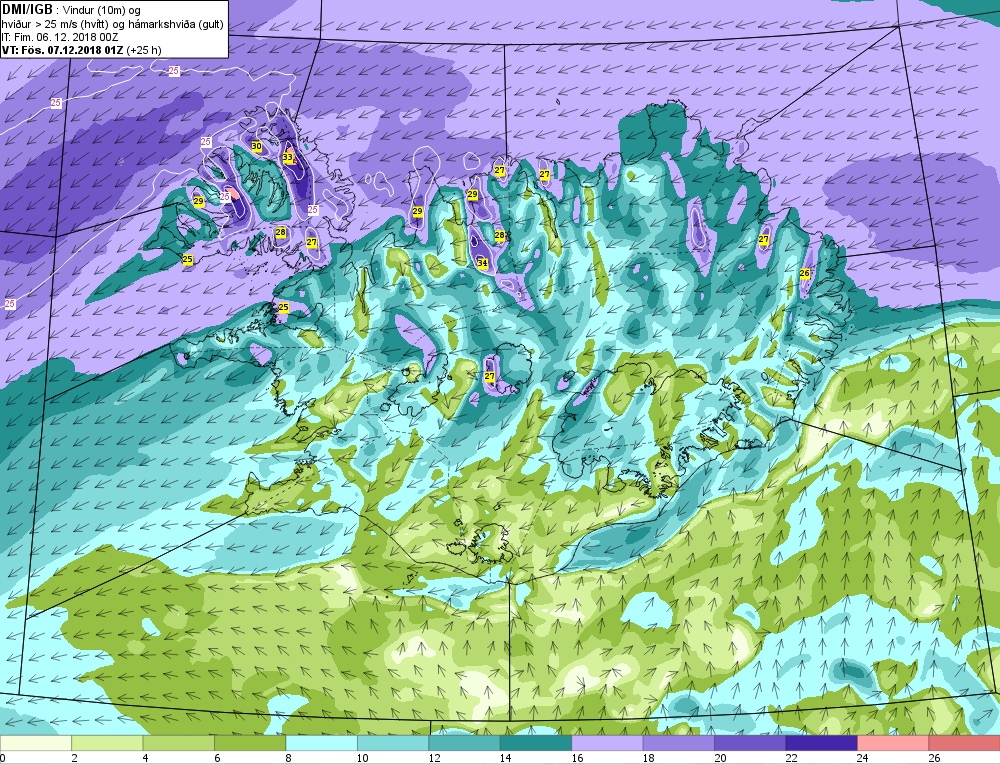1000x764 pixels.
Task: Click the legend scale value 16
Action: (x=577, y=758)
